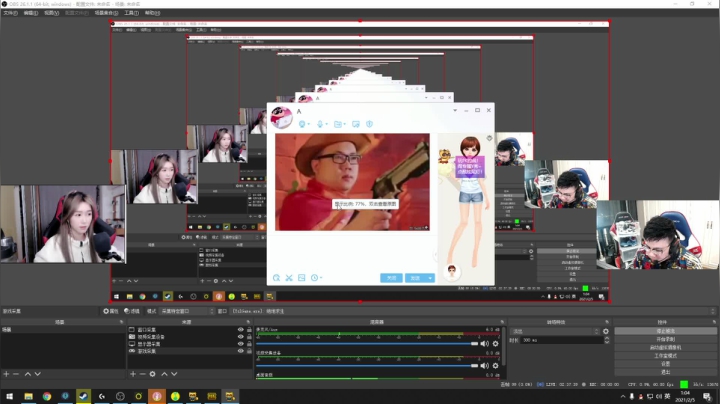Click 工作室模式 button
The width and height of the screenshot is (720, 404).
(x=665, y=356)
